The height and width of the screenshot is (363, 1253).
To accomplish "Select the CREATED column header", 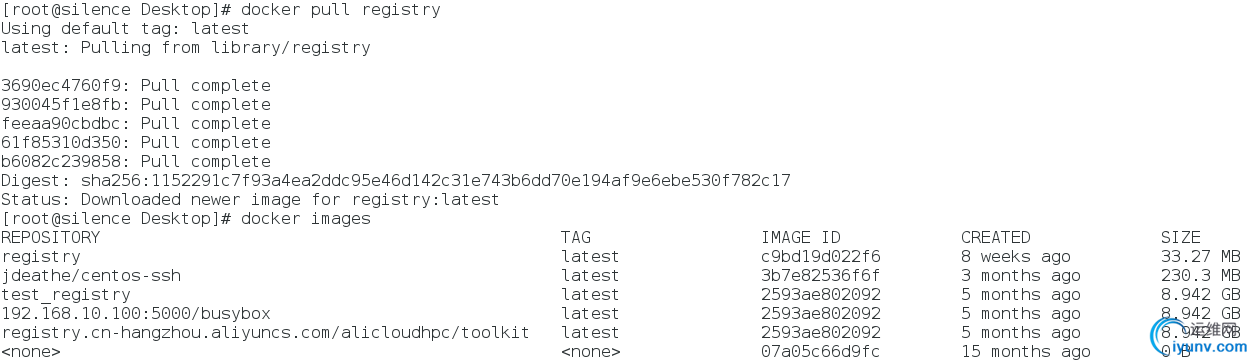I will [996, 238].
